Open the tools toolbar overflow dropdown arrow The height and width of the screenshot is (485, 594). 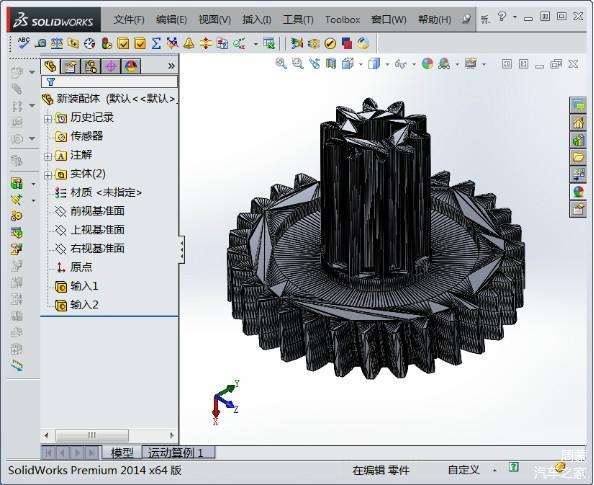pos(256,44)
